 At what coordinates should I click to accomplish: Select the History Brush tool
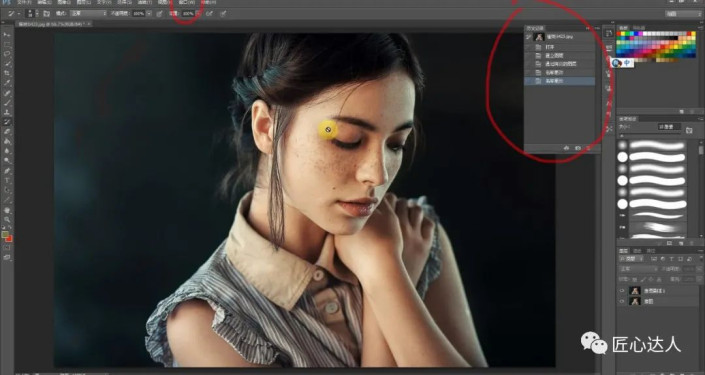pyautogui.click(x=7, y=122)
